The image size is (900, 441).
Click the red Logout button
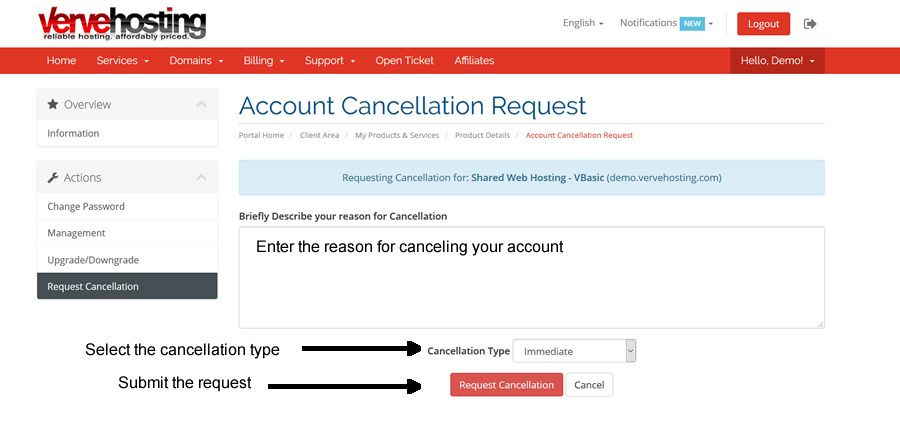(763, 24)
